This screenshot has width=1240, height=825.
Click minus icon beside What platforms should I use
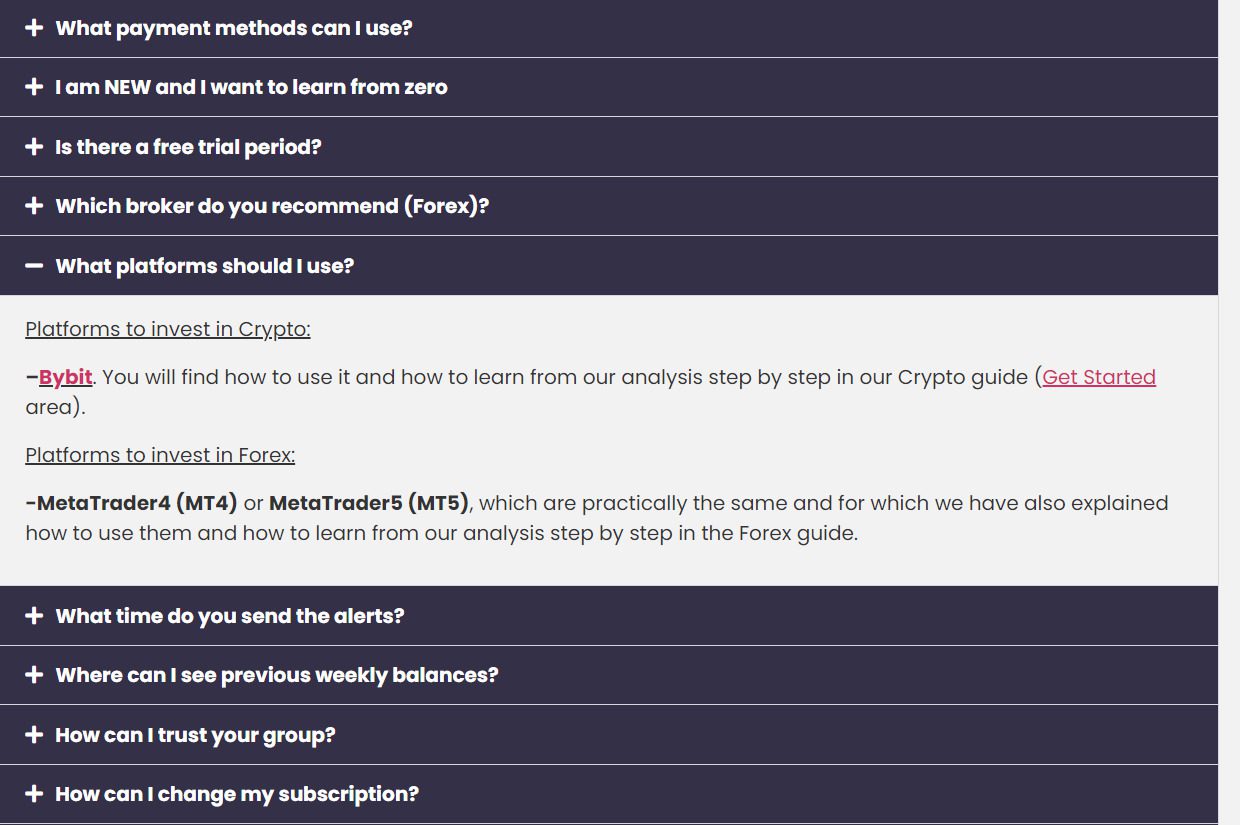click(x=34, y=266)
